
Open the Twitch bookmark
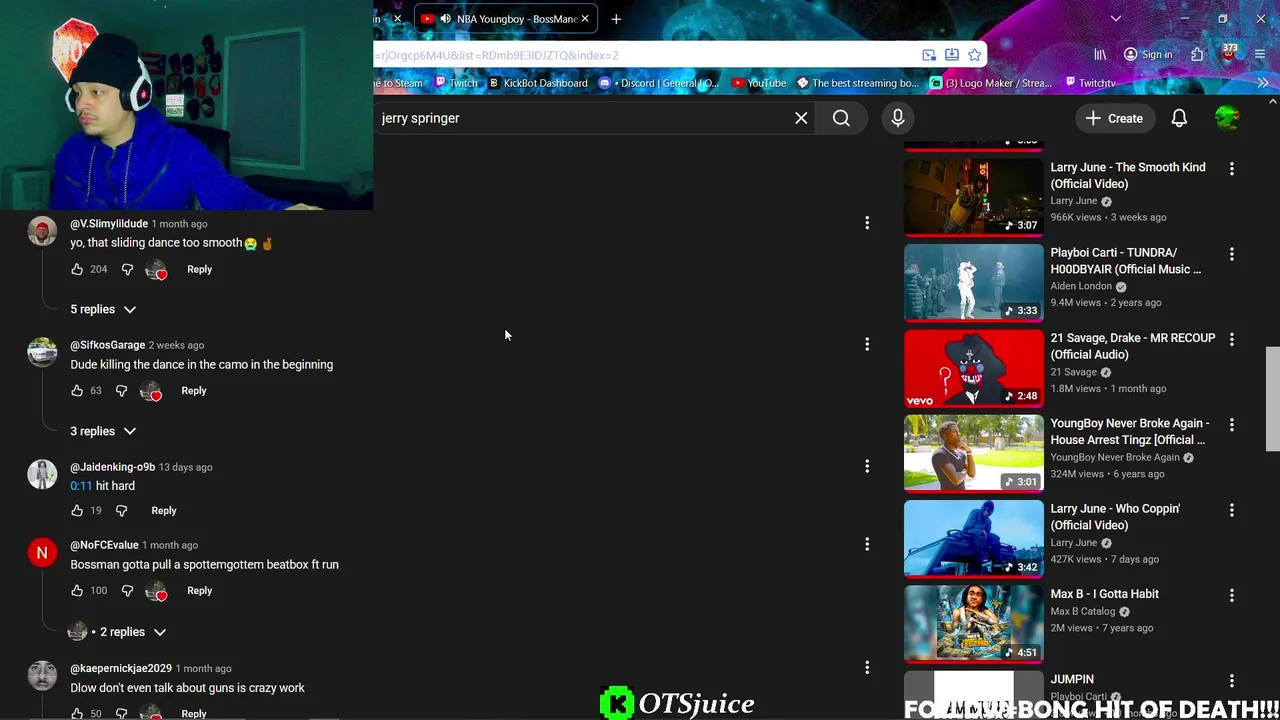tap(457, 83)
